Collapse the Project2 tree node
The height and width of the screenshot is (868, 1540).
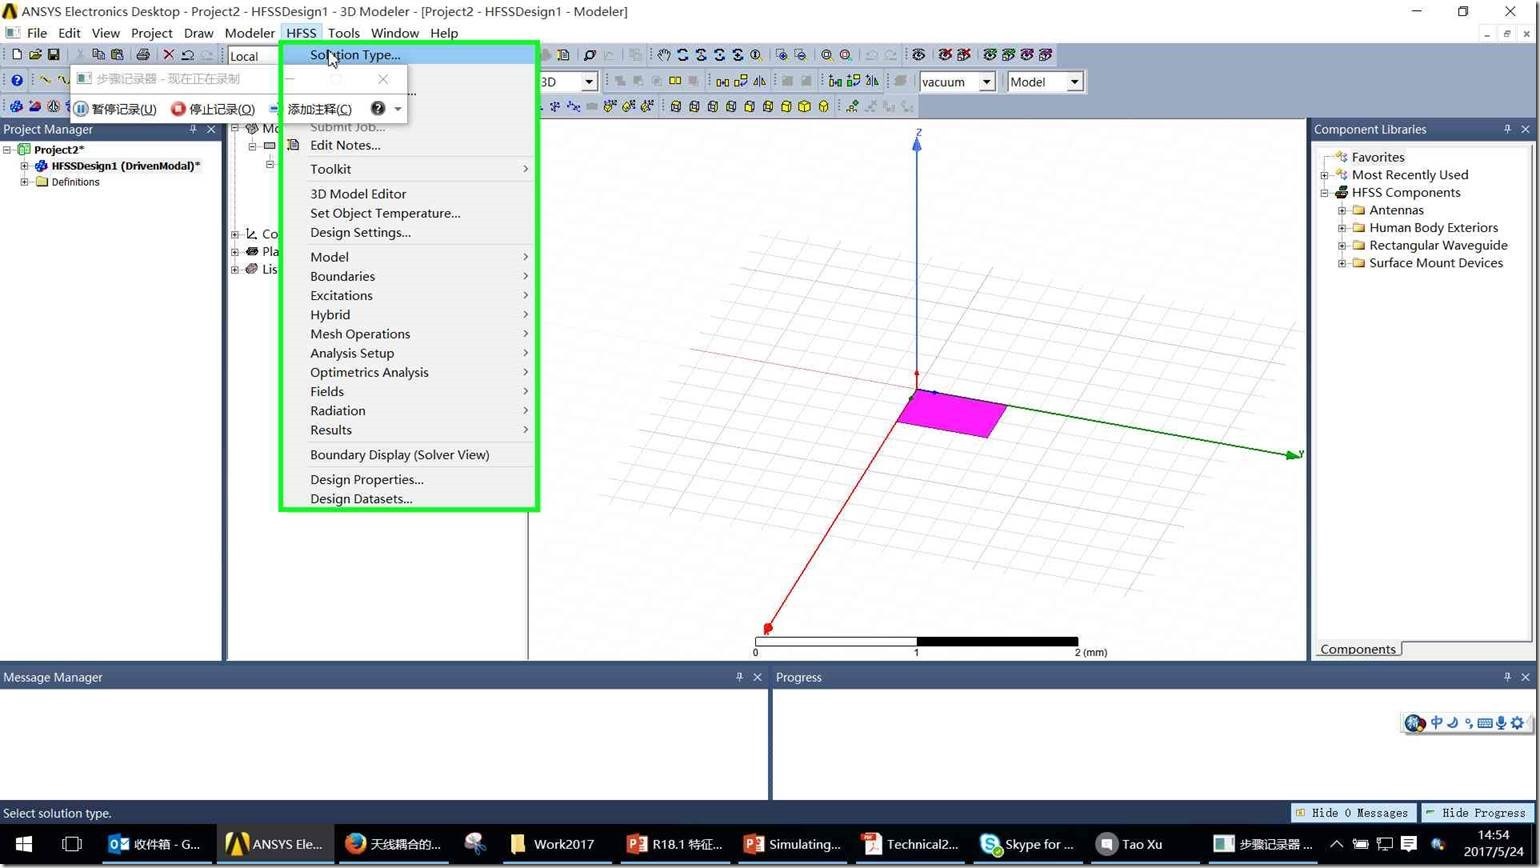pyautogui.click(x=8, y=150)
